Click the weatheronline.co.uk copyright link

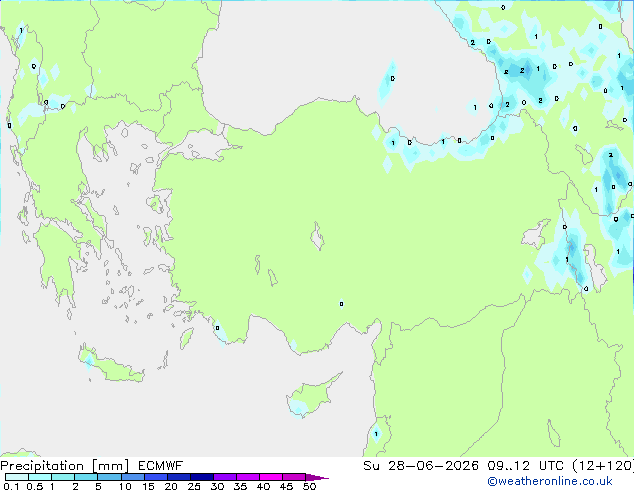(550, 481)
